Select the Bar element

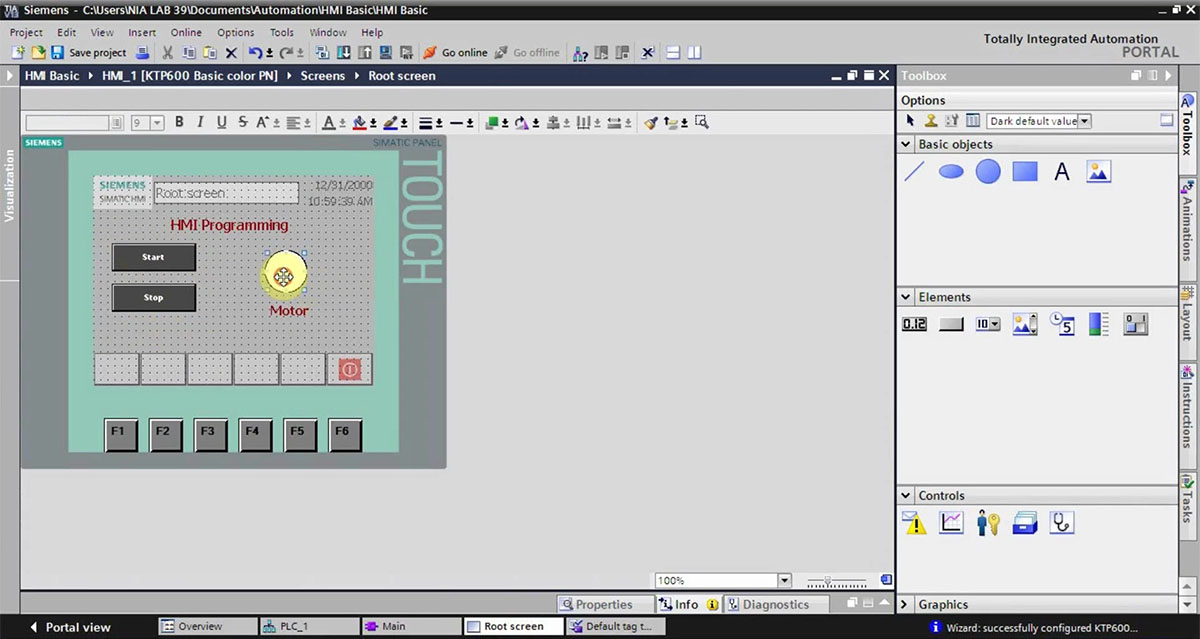coord(1099,324)
